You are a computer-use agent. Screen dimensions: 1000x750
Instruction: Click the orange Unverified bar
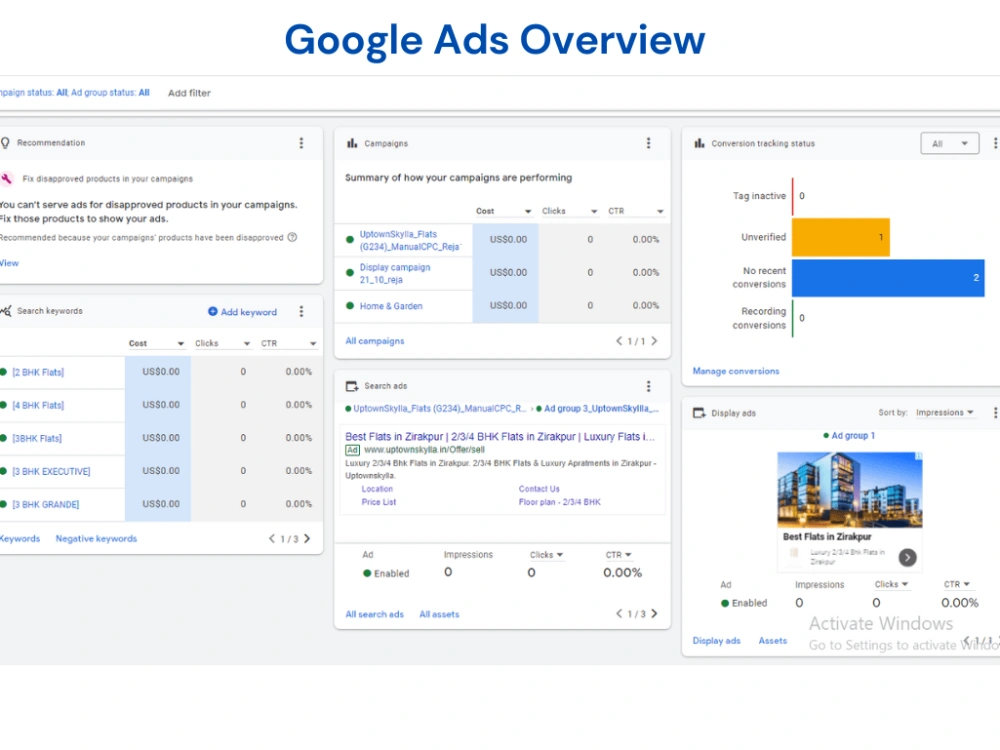coord(841,237)
